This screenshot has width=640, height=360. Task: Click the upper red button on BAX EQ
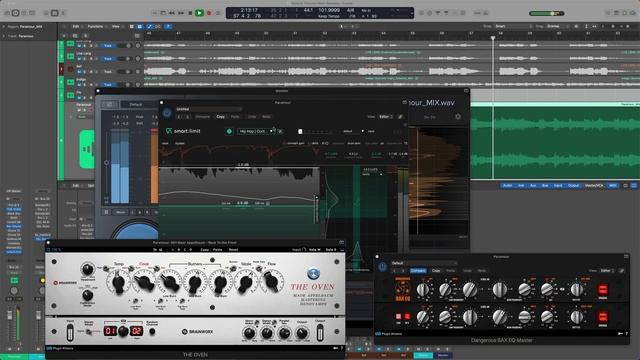(x=602, y=289)
